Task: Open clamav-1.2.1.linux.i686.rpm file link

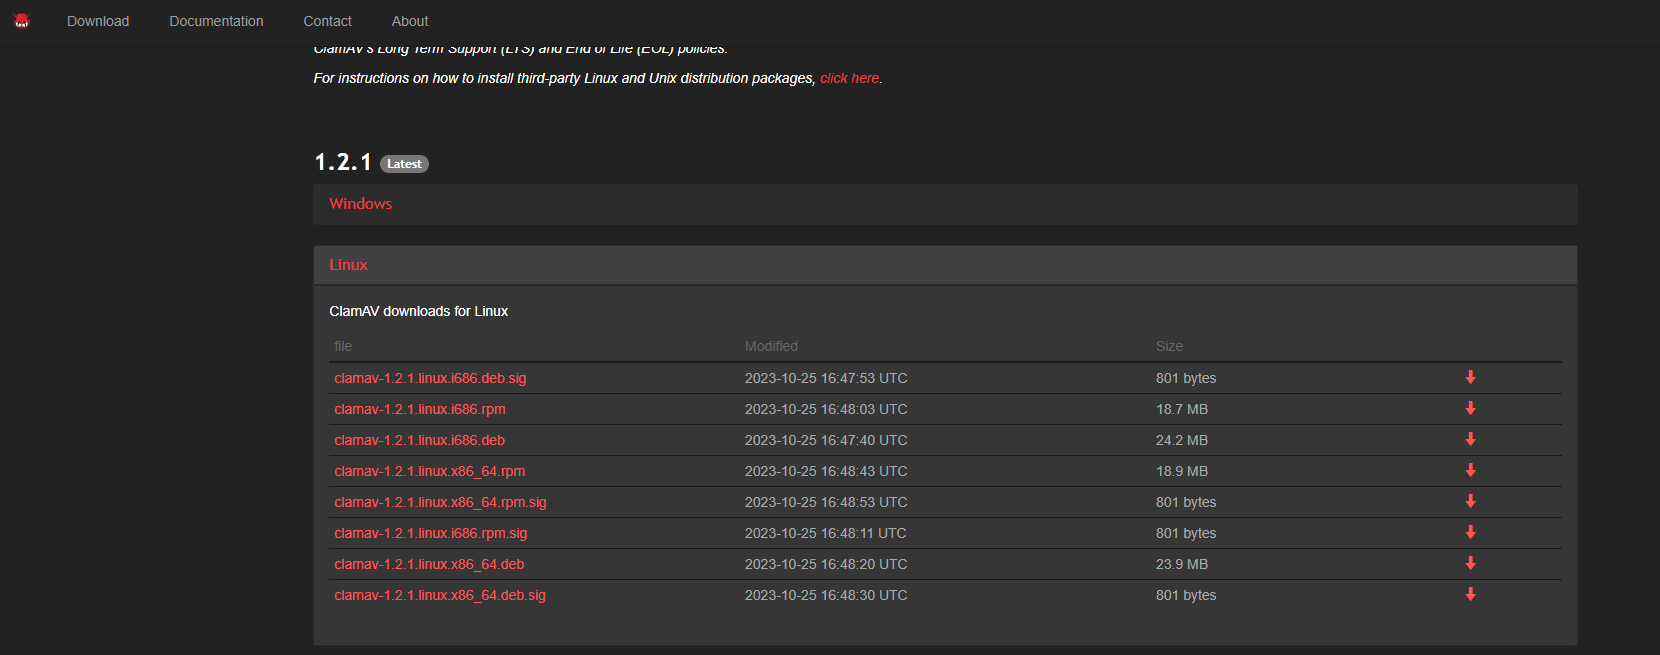Action: [420, 409]
